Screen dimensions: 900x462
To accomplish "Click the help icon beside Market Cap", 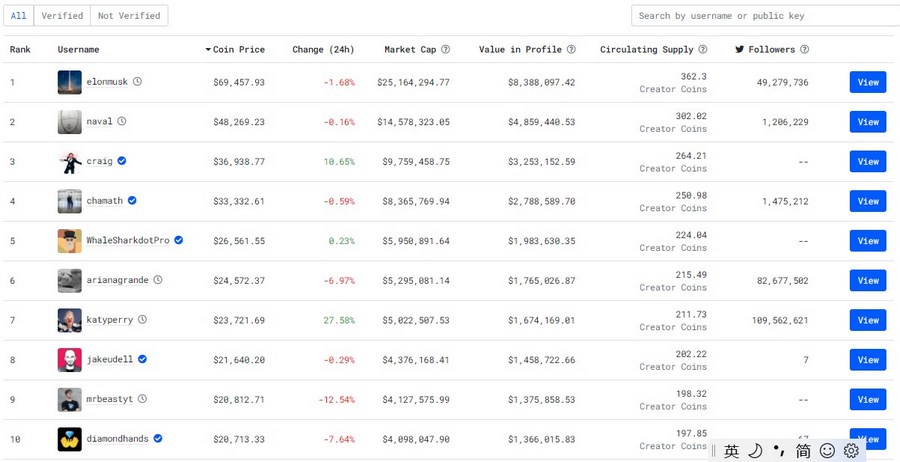I will point(445,49).
